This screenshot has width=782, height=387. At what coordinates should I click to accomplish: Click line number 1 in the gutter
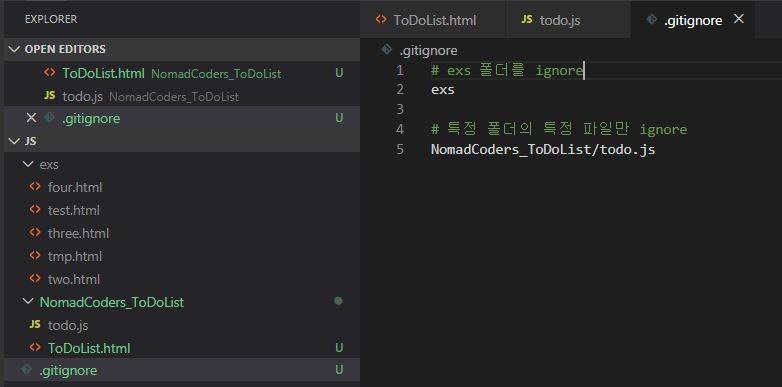point(400,71)
